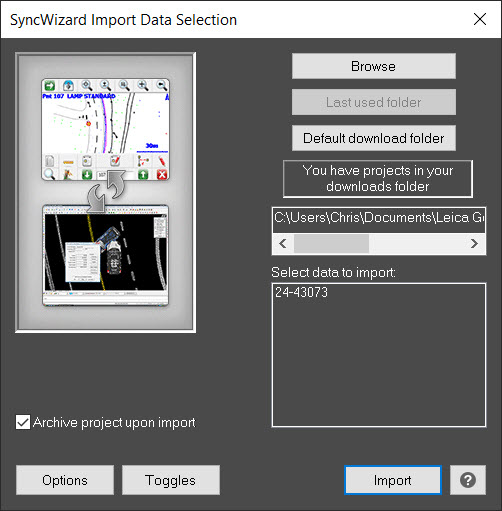Click right arrow of path scrollbar
Image resolution: width=502 pixels, height=511 pixels.
click(x=474, y=244)
